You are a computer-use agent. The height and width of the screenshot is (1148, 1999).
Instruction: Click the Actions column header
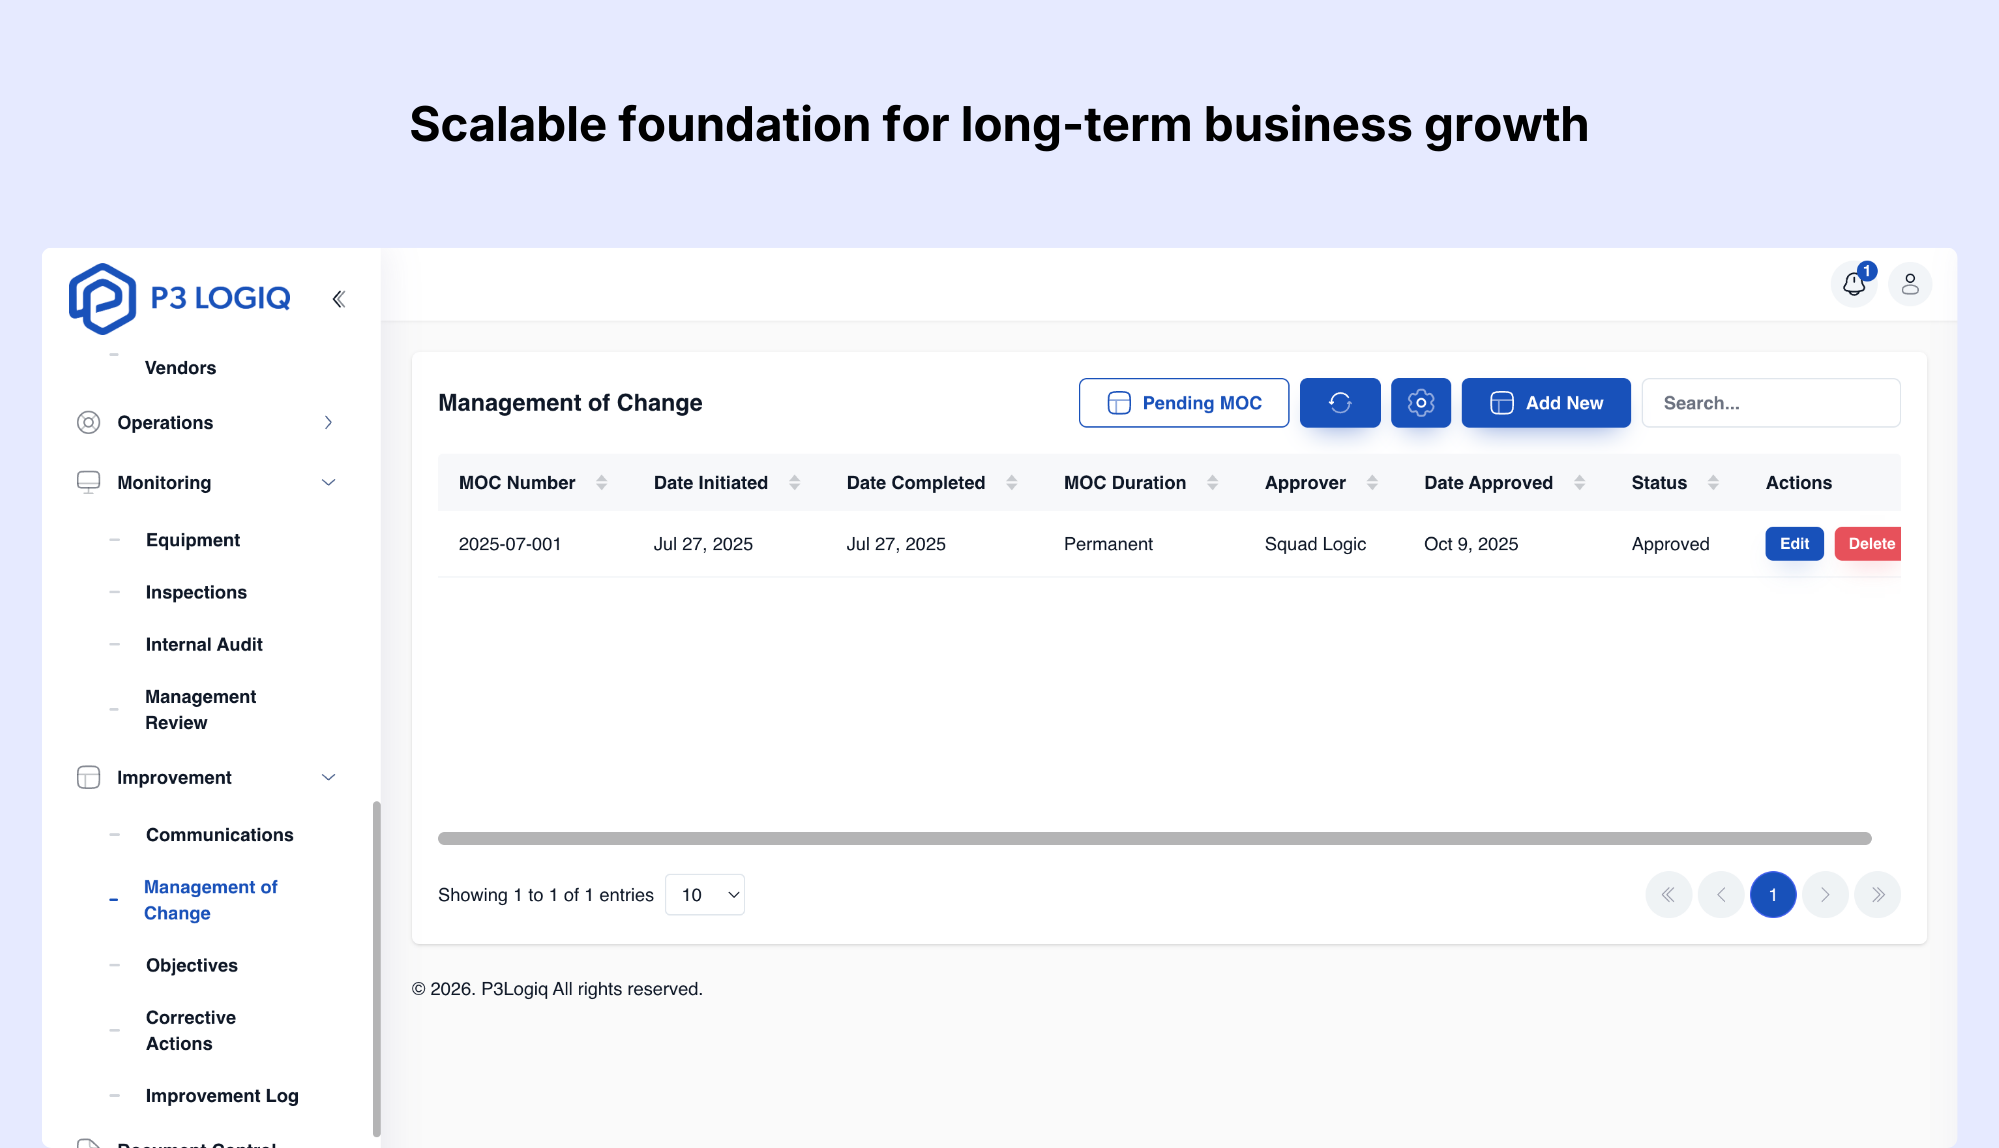pos(1798,483)
